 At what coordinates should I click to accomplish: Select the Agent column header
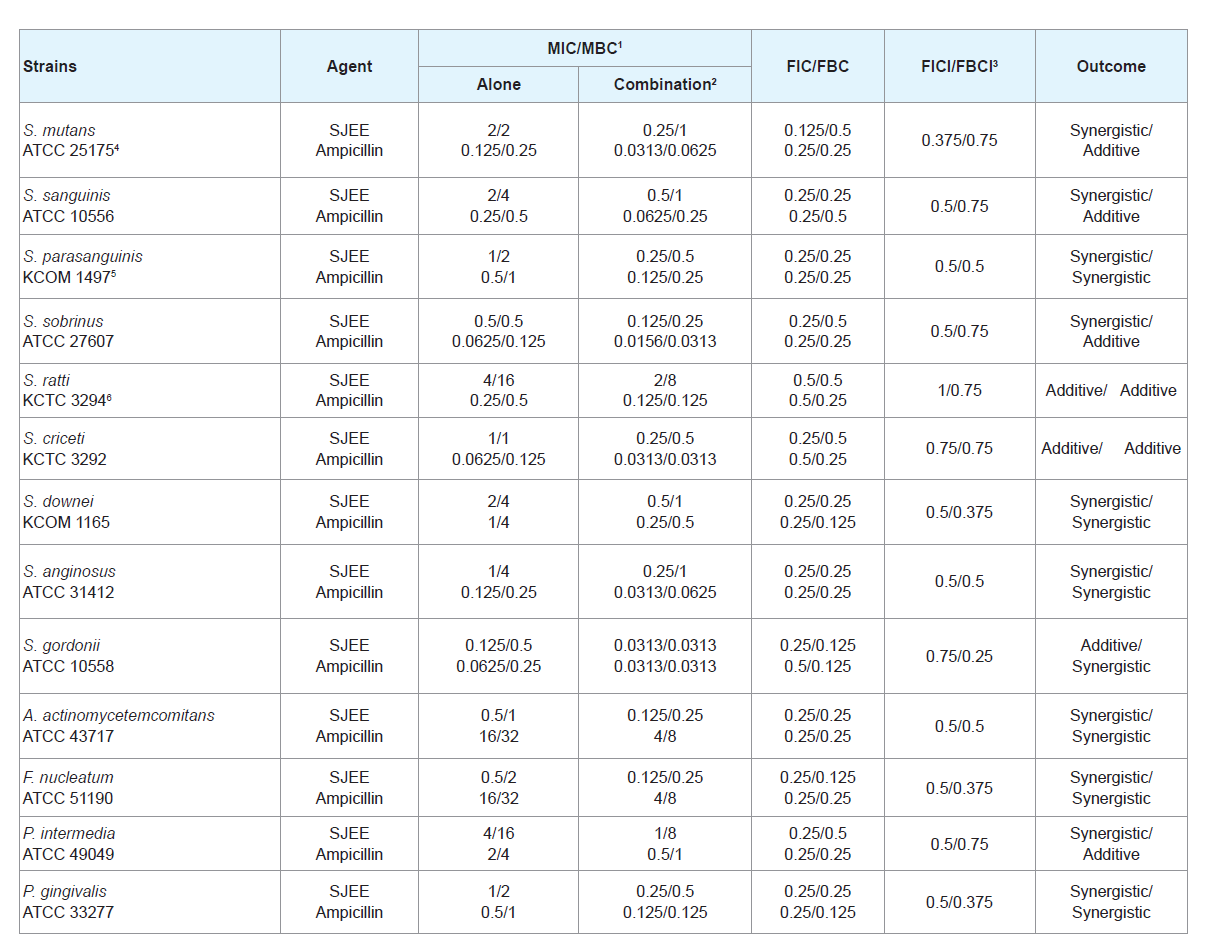[349, 66]
